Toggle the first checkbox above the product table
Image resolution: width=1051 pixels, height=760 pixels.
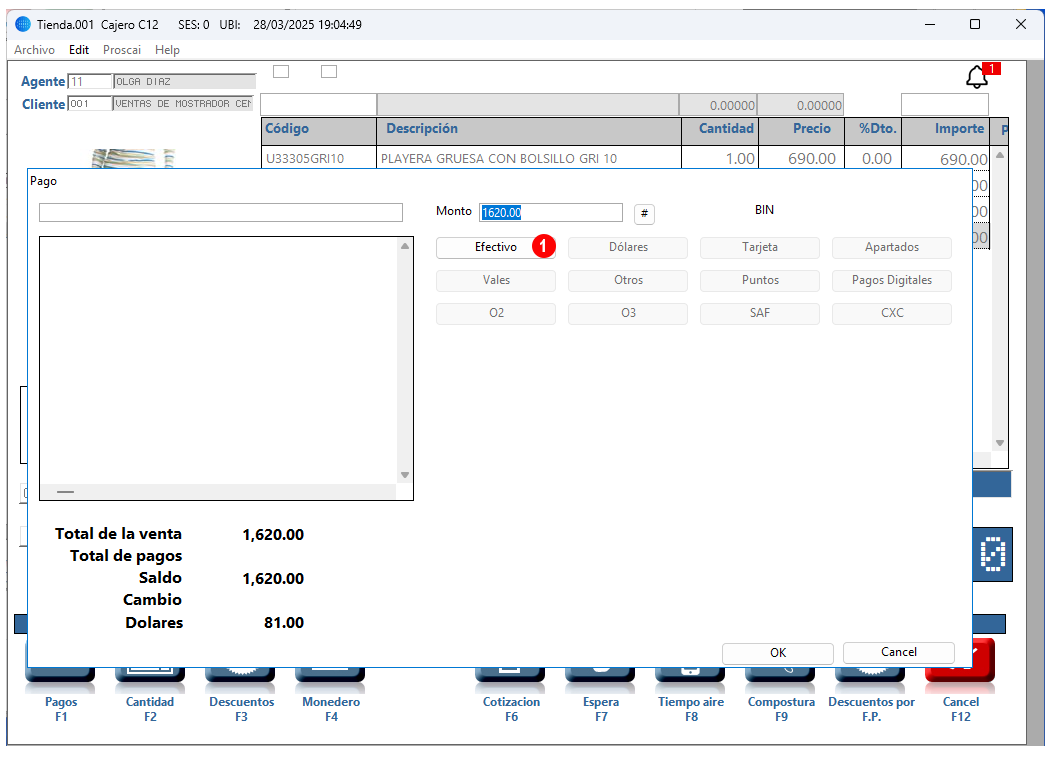click(281, 71)
